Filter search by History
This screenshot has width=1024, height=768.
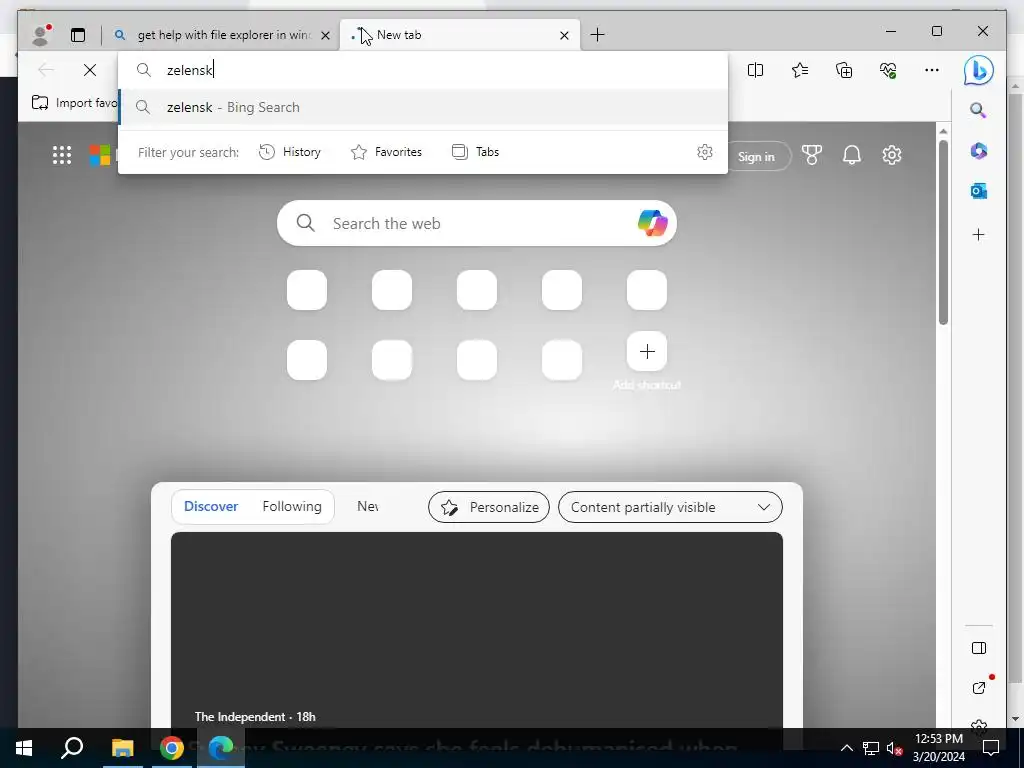[290, 152]
